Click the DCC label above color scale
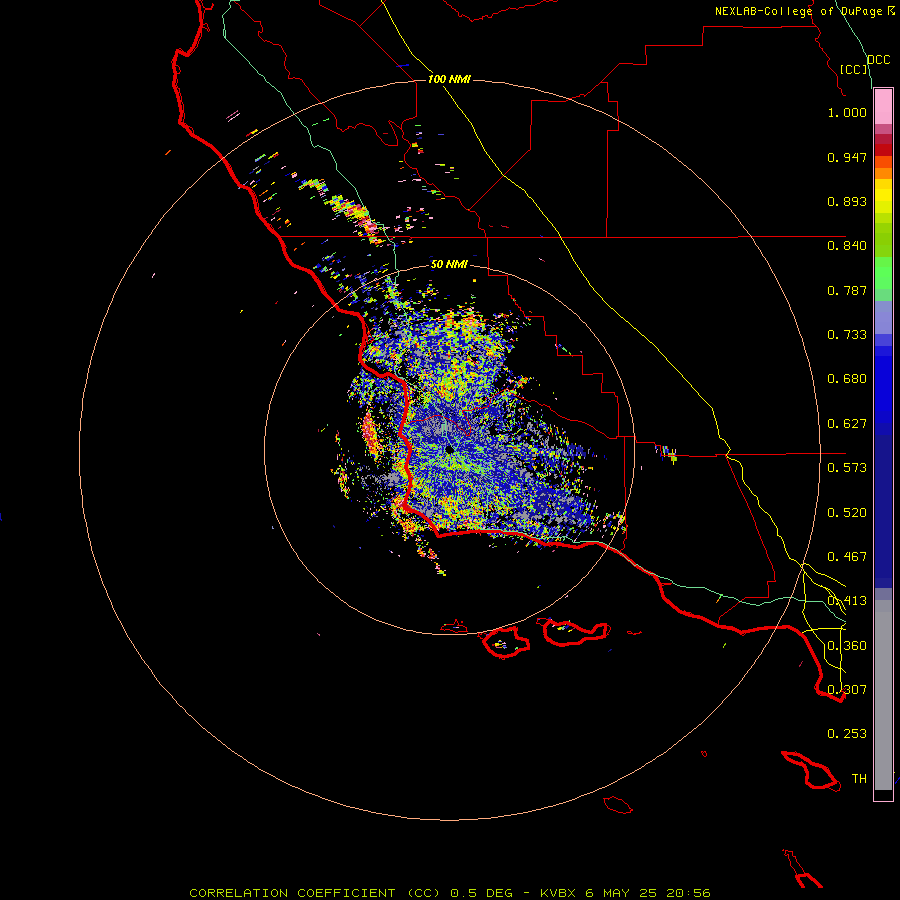The height and width of the screenshot is (900, 900). tap(879, 60)
